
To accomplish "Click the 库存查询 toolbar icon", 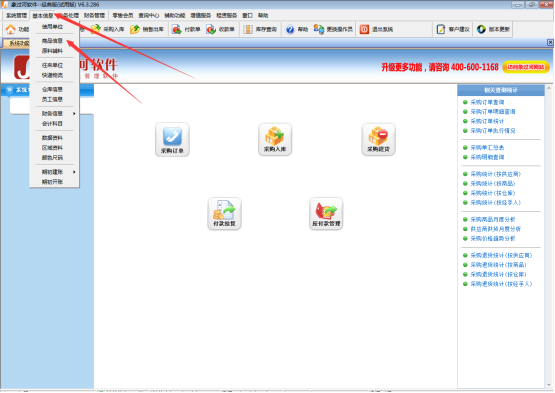I will pyautogui.click(x=248, y=29).
